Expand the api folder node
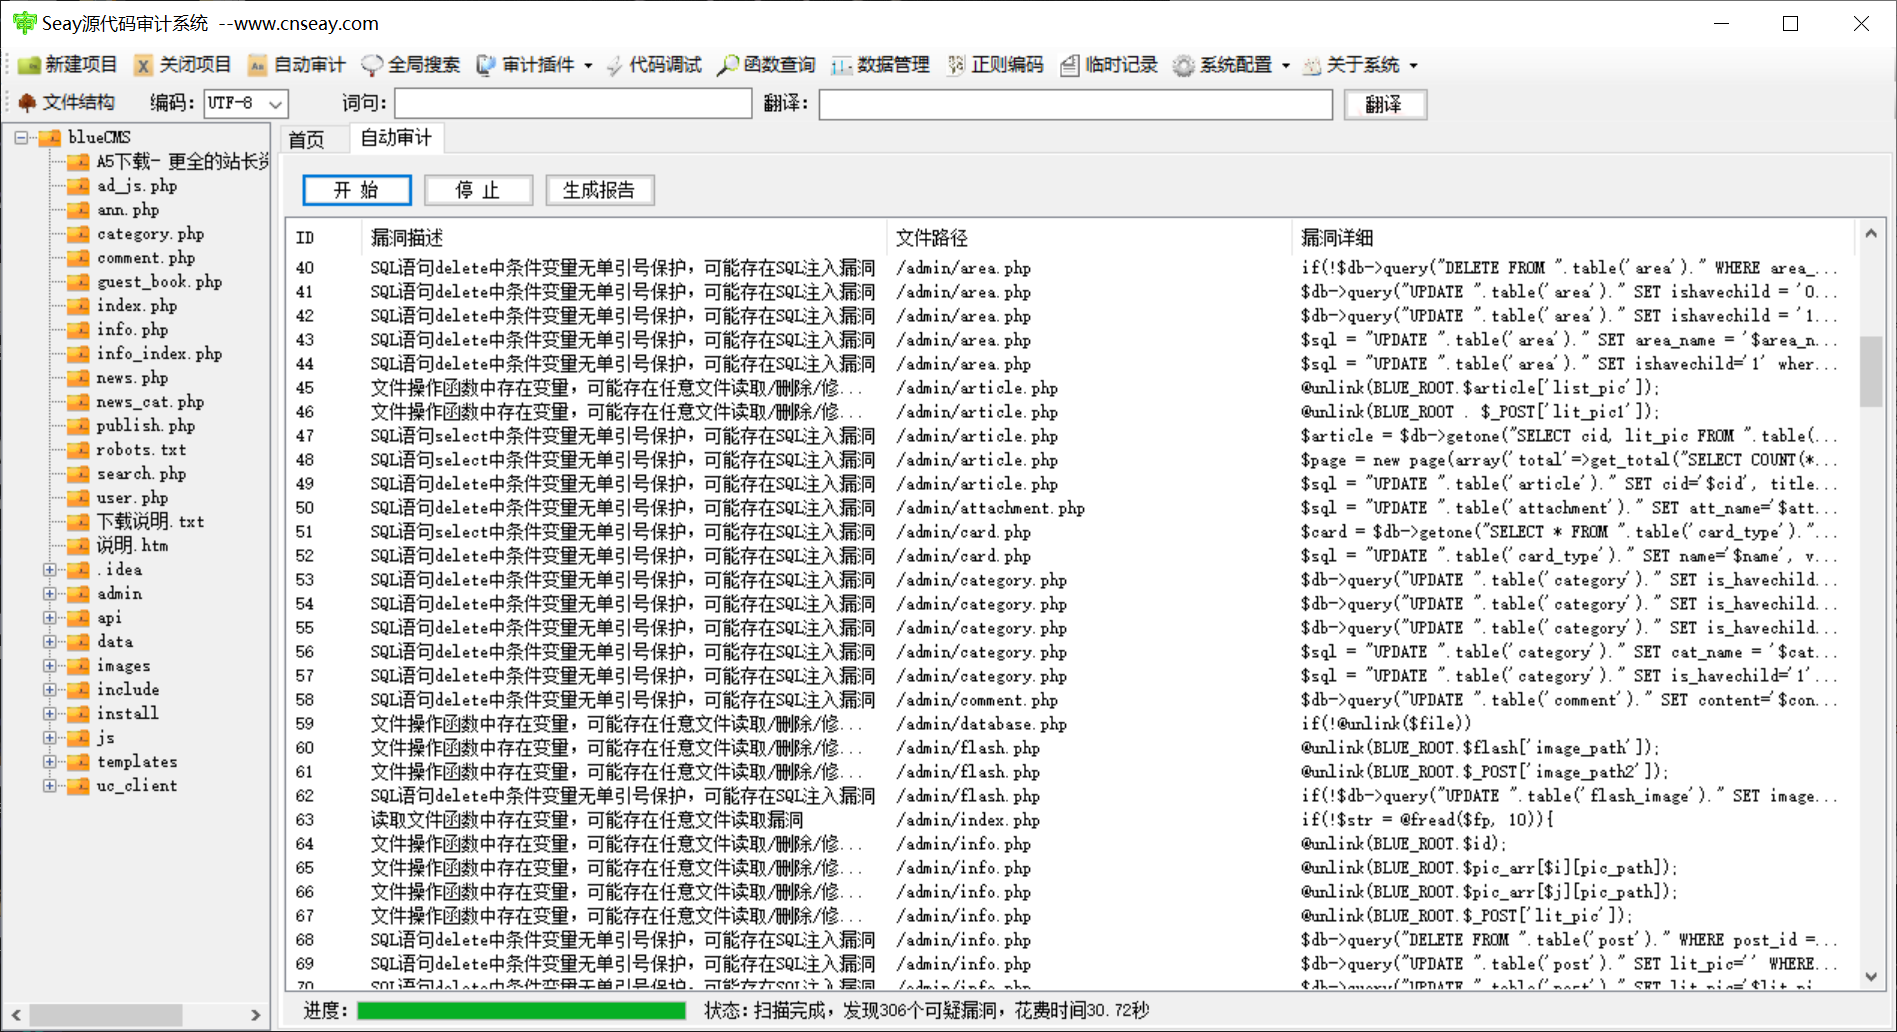The width and height of the screenshot is (1897, 1032). 49,618
